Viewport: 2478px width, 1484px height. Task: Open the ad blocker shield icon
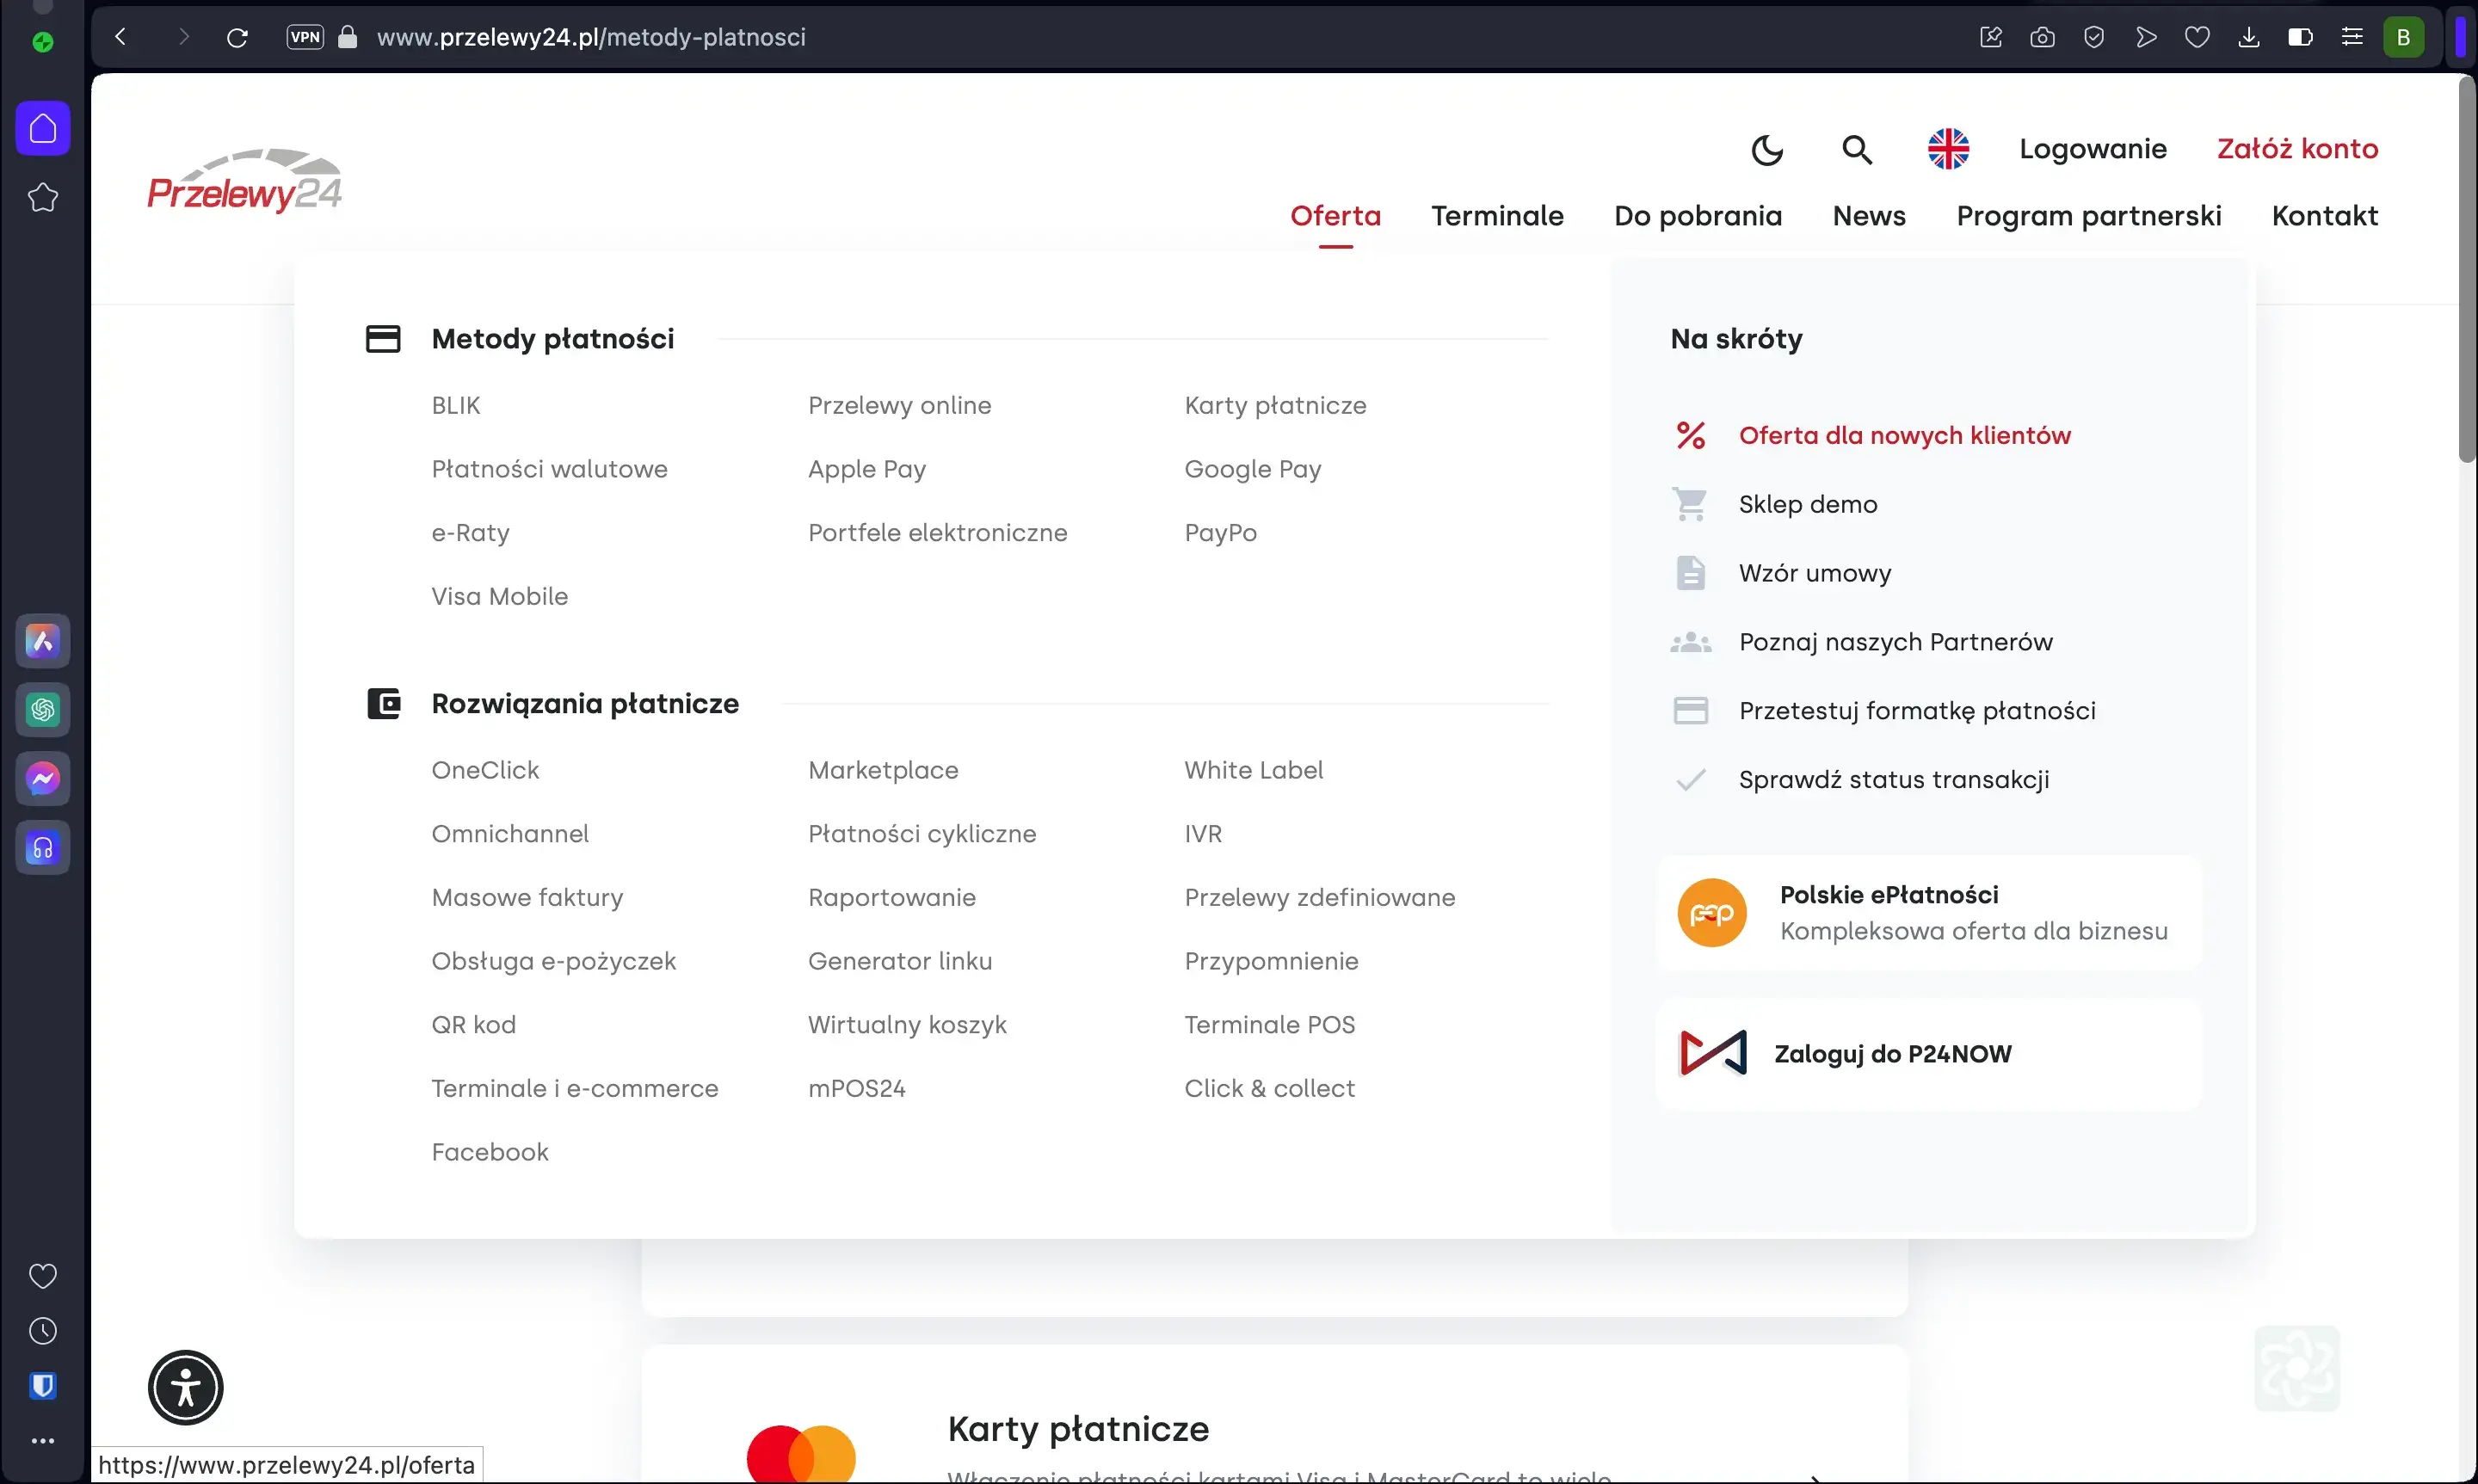(x=2094, y=37)
